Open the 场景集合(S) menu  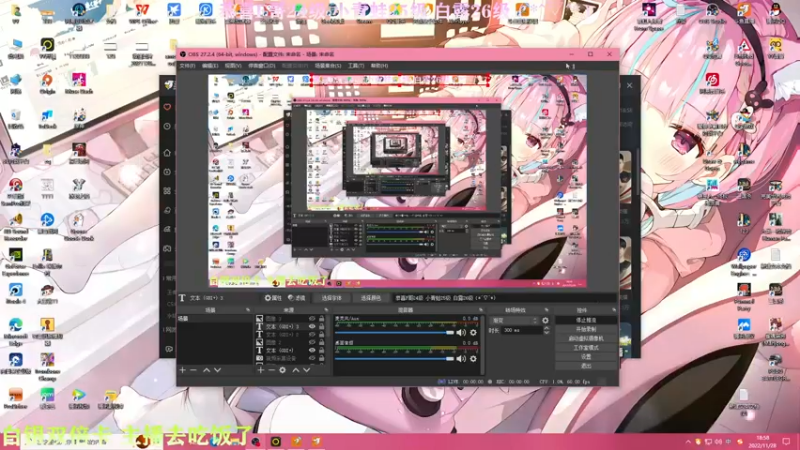click(328, 66)
